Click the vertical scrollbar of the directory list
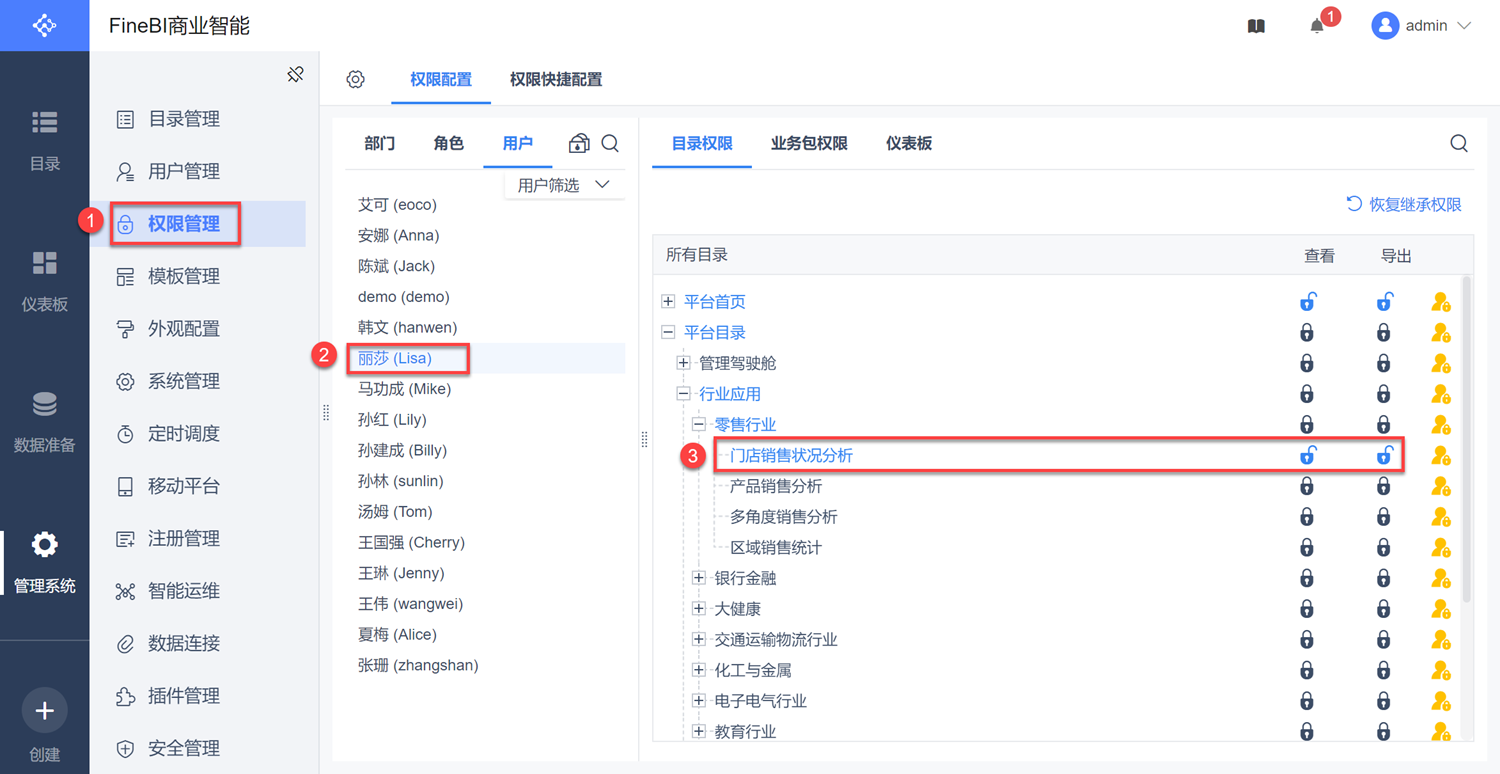 click(1466, 440)
